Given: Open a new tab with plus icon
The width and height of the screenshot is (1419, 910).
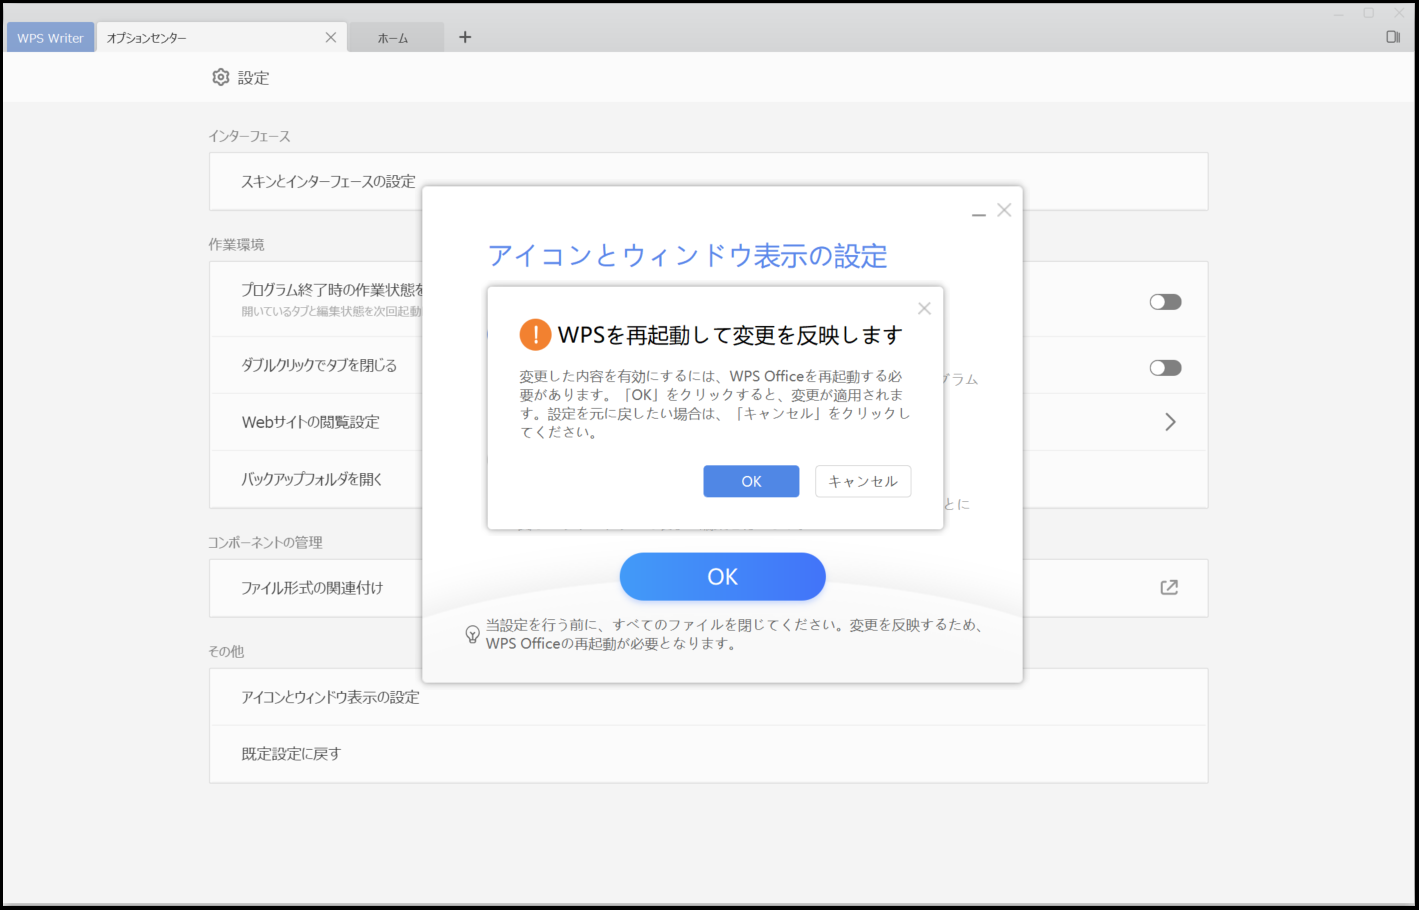Looking at the screenshot, I should 465,37.
